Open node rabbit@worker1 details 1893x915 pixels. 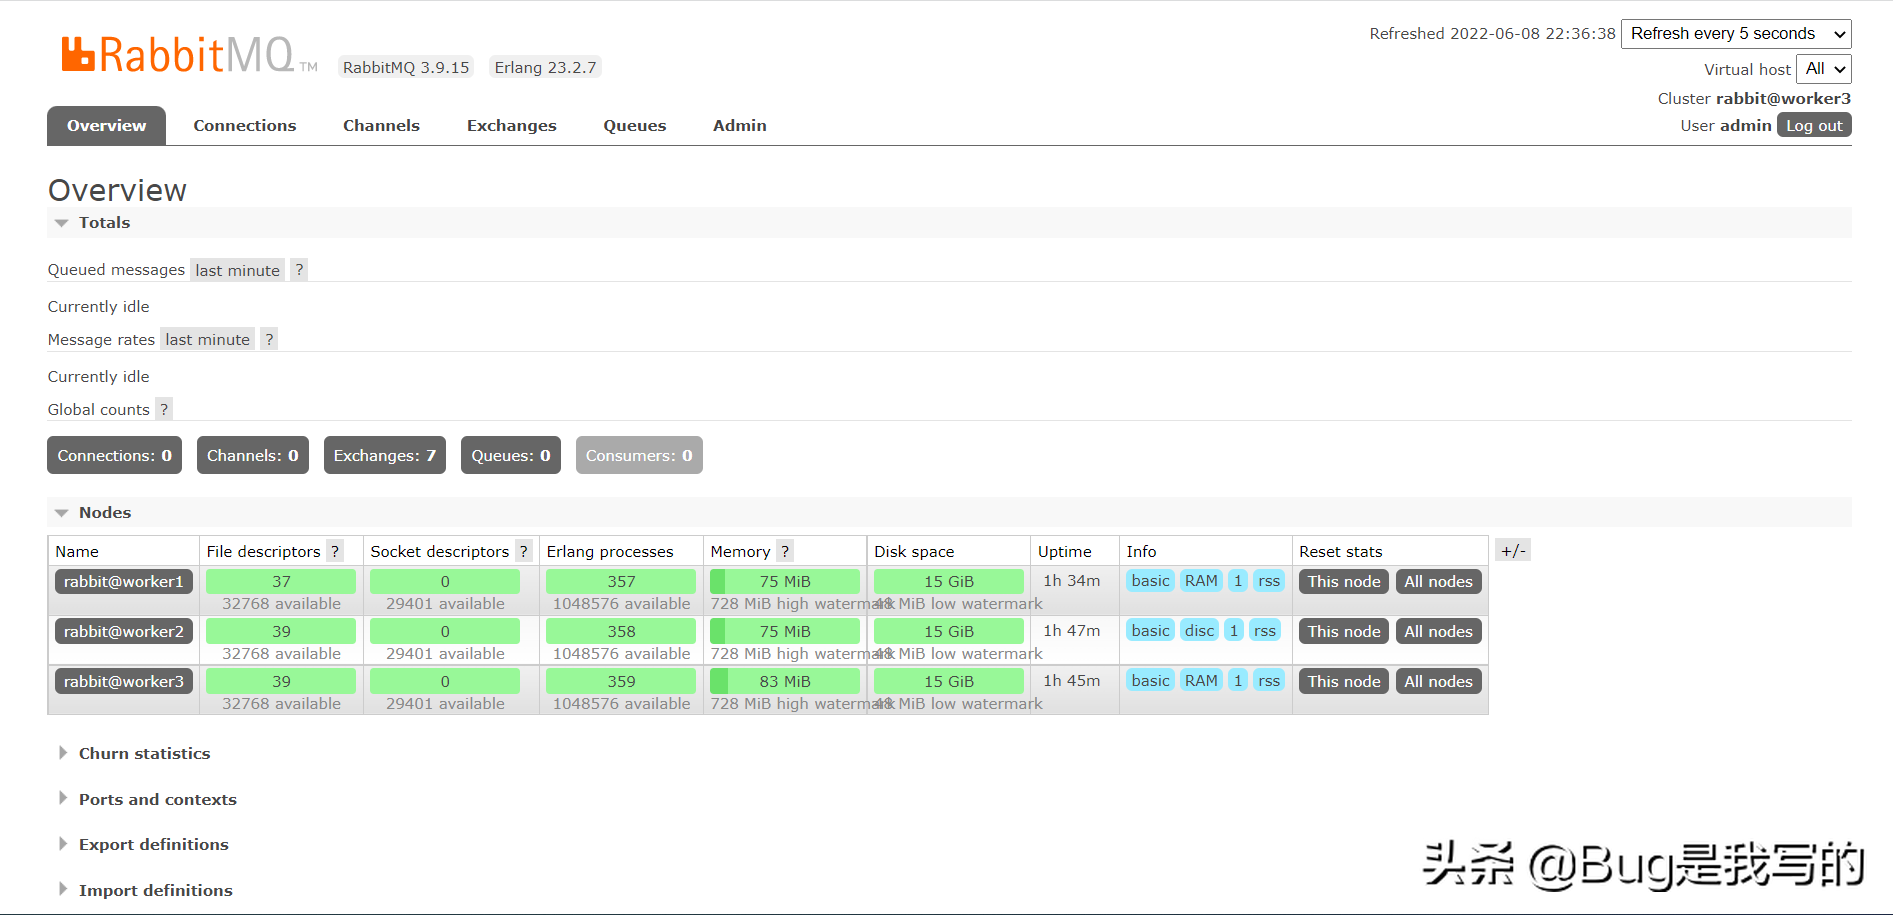pyautogui.click(x=124, y=581)
